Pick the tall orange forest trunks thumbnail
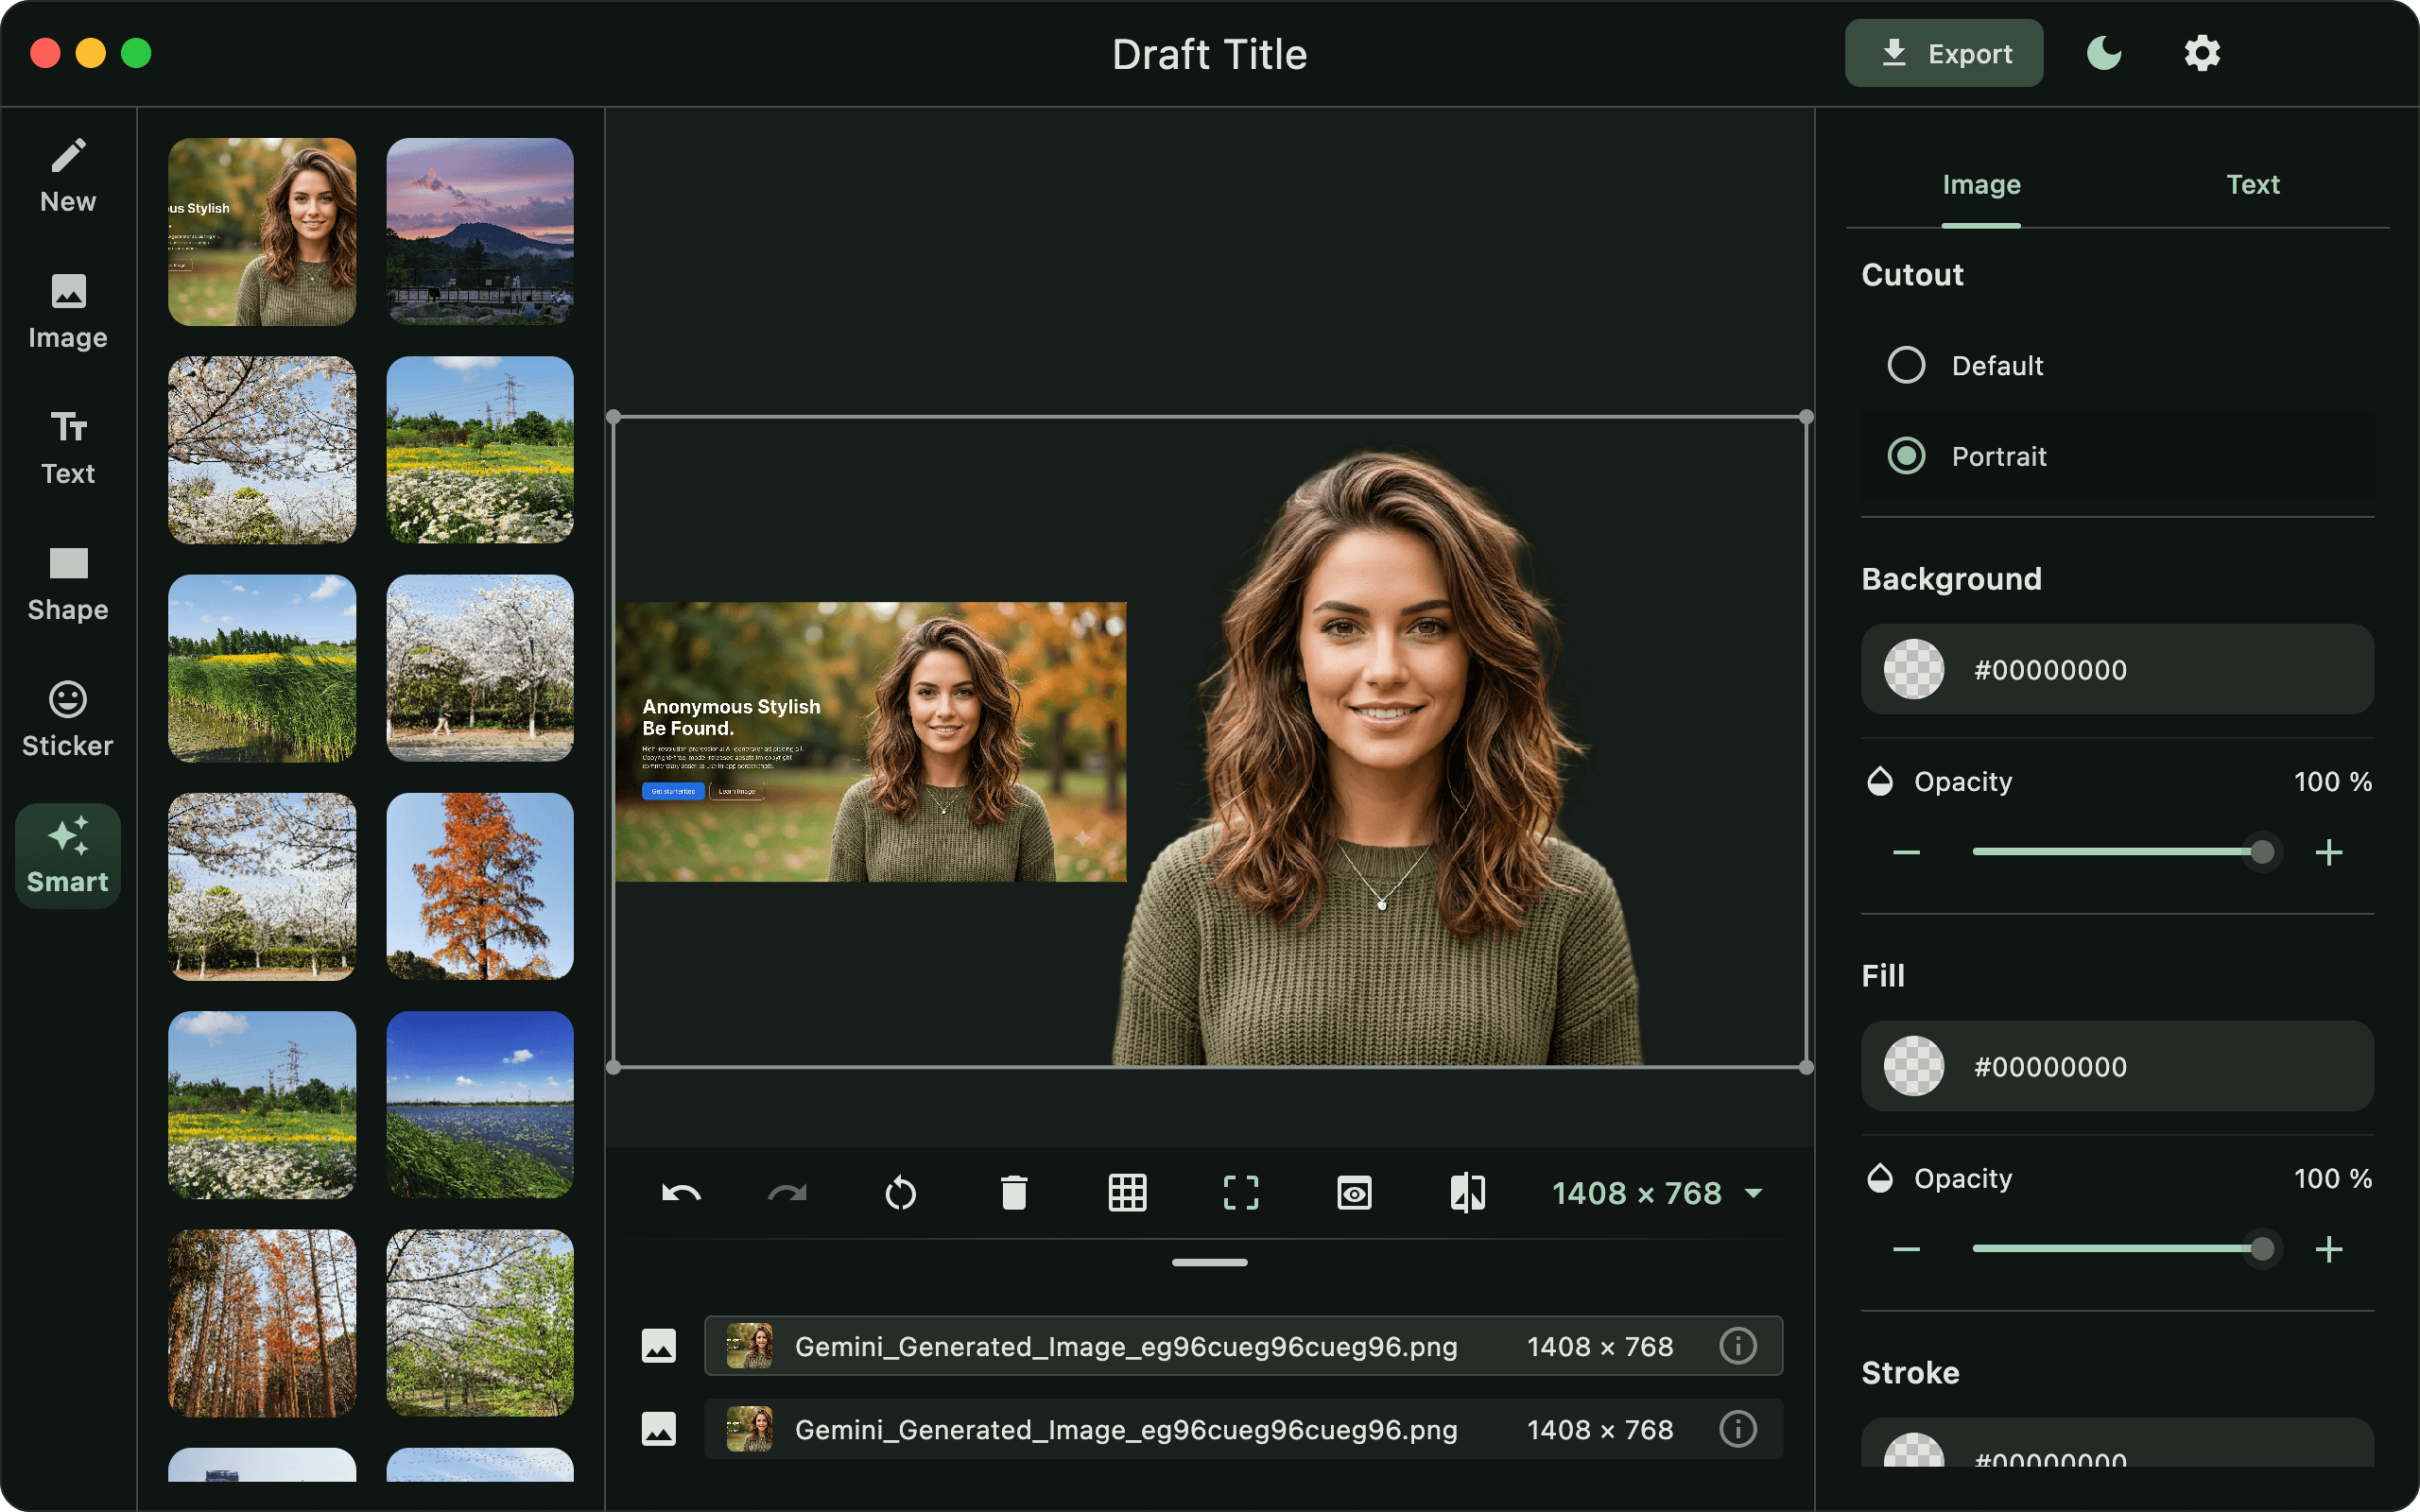This screenshot has height=1512, width=2420. [x=262, y=1323]
